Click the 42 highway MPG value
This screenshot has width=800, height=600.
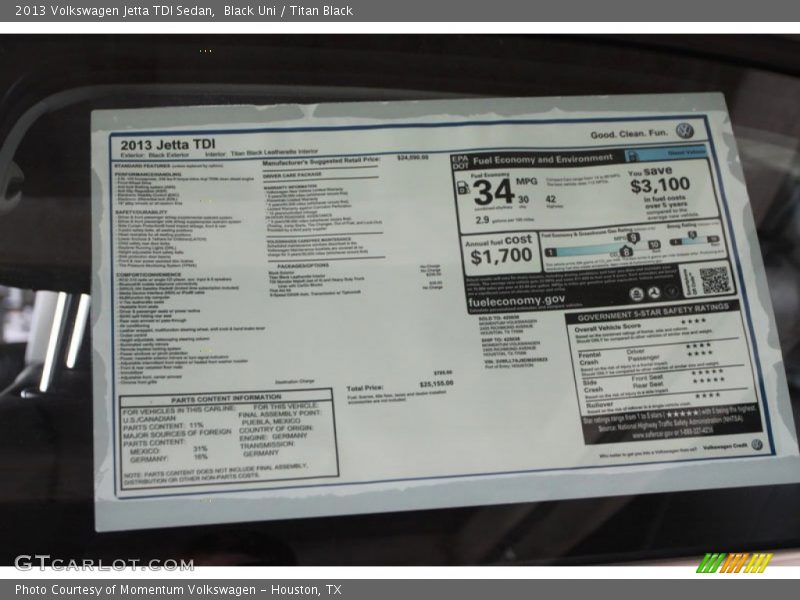tap(551, 199)
